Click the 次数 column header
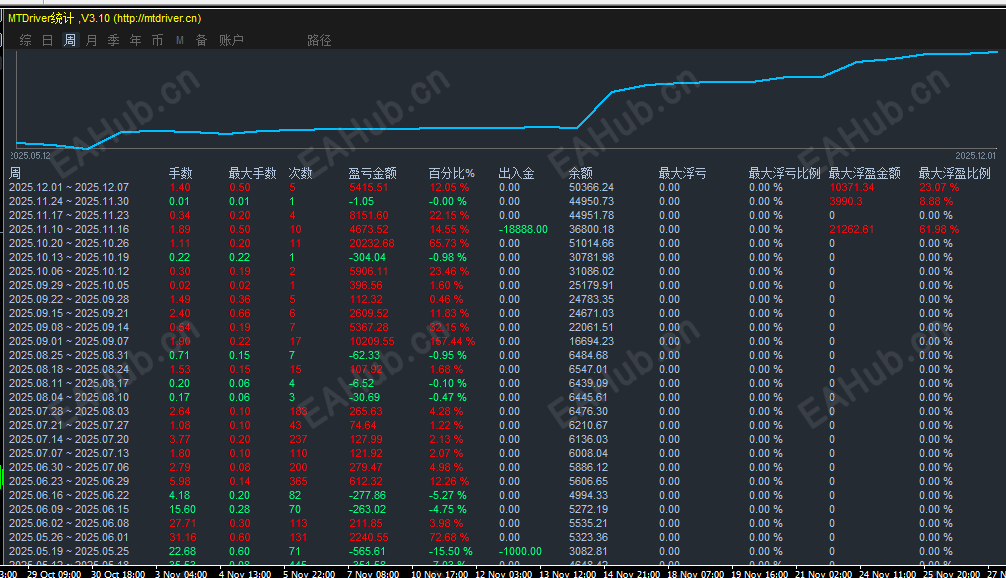 click(x=300, y=173)
